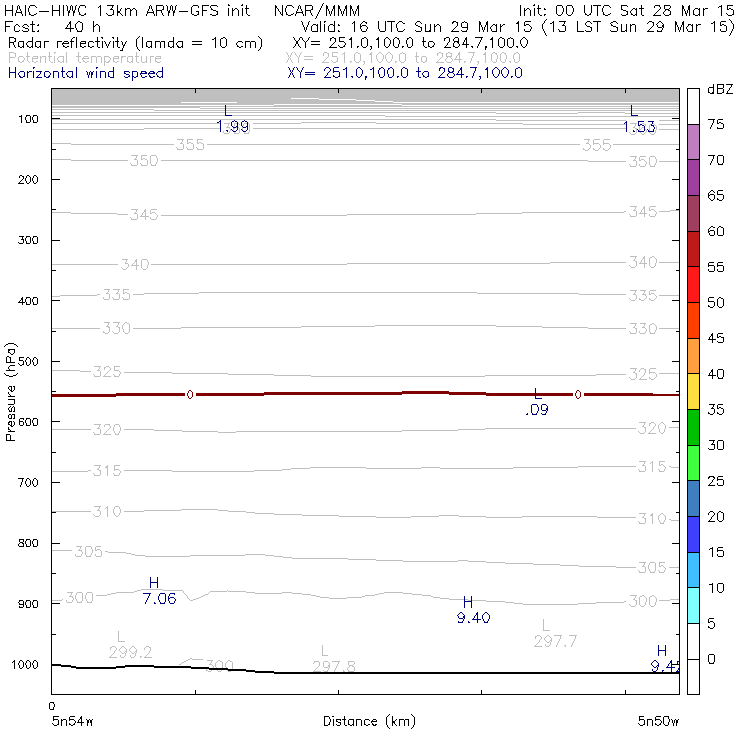The image size is (740, 740).
Task: Click the '200' pressure tick label
Action: [28, 180]
